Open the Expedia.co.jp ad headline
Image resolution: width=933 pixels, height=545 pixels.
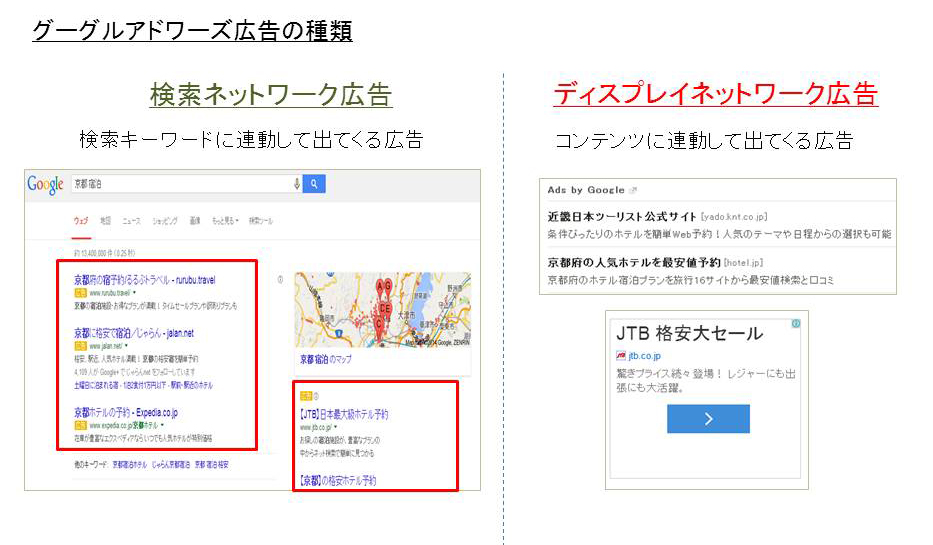coord(126,412)
